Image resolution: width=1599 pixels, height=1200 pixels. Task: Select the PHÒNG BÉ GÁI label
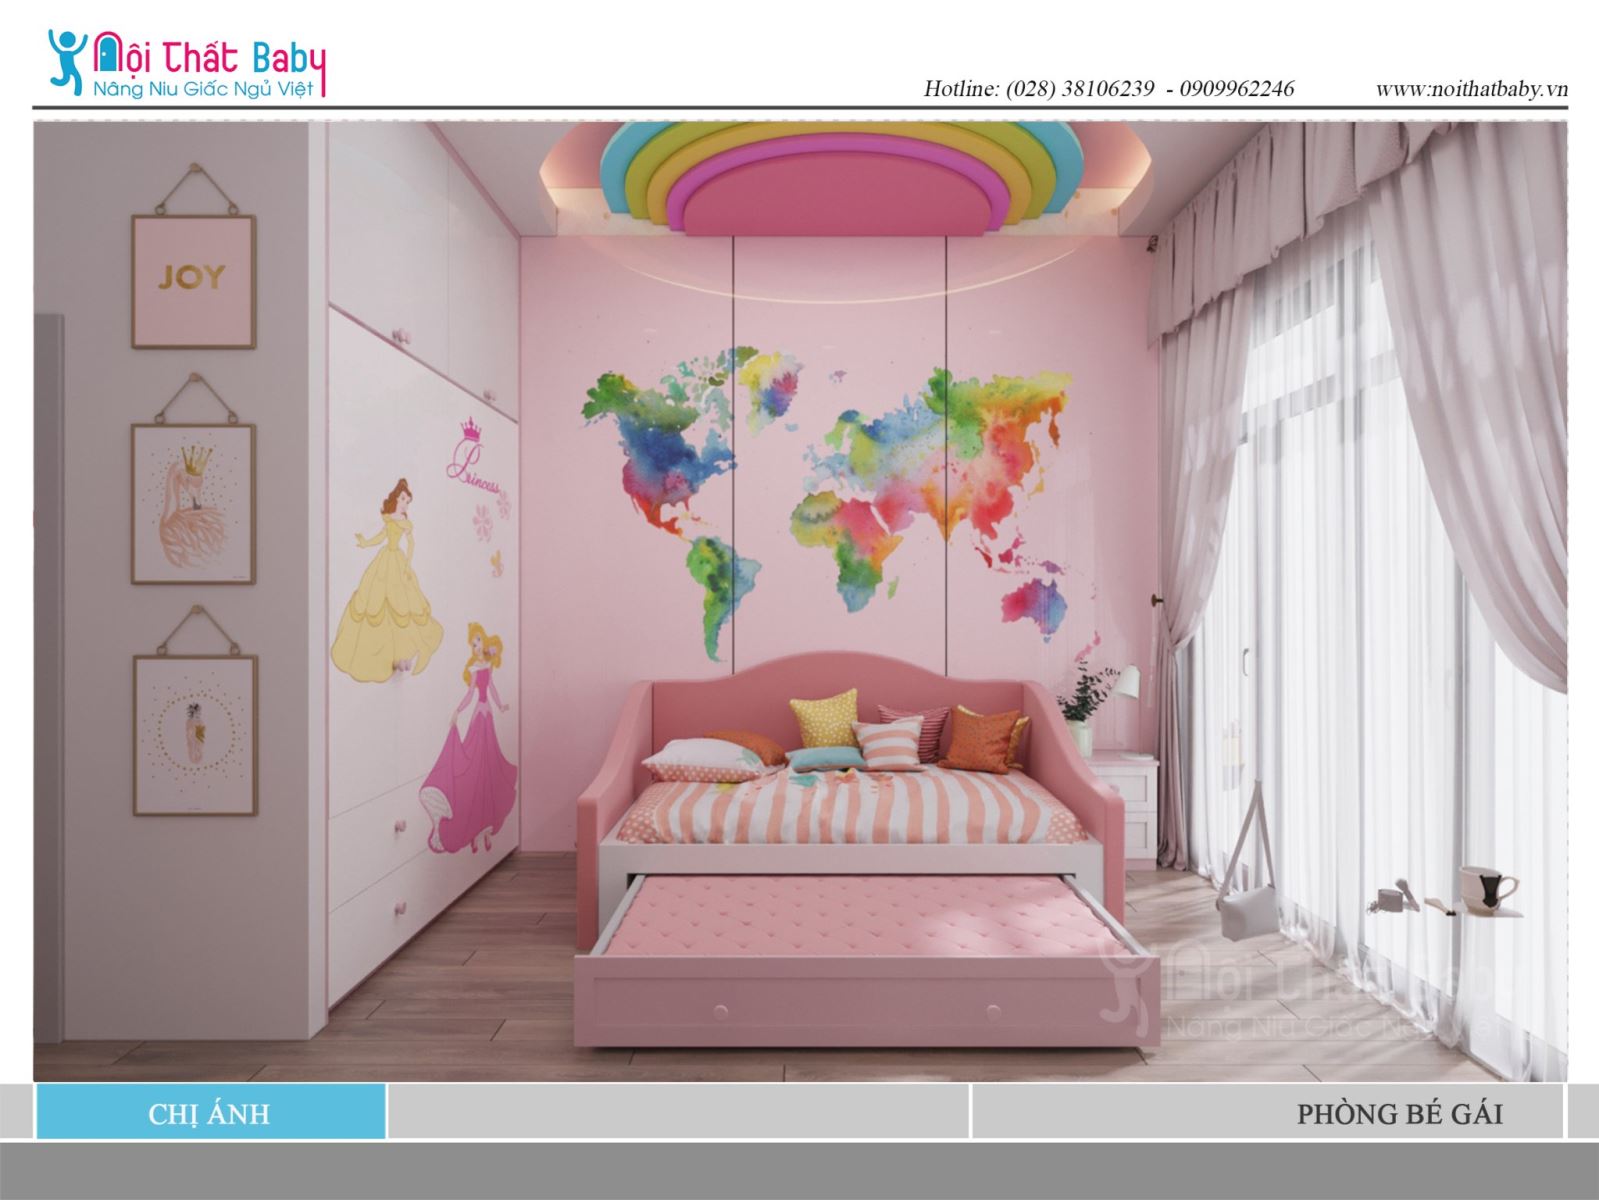(x=1400, y=1113)
